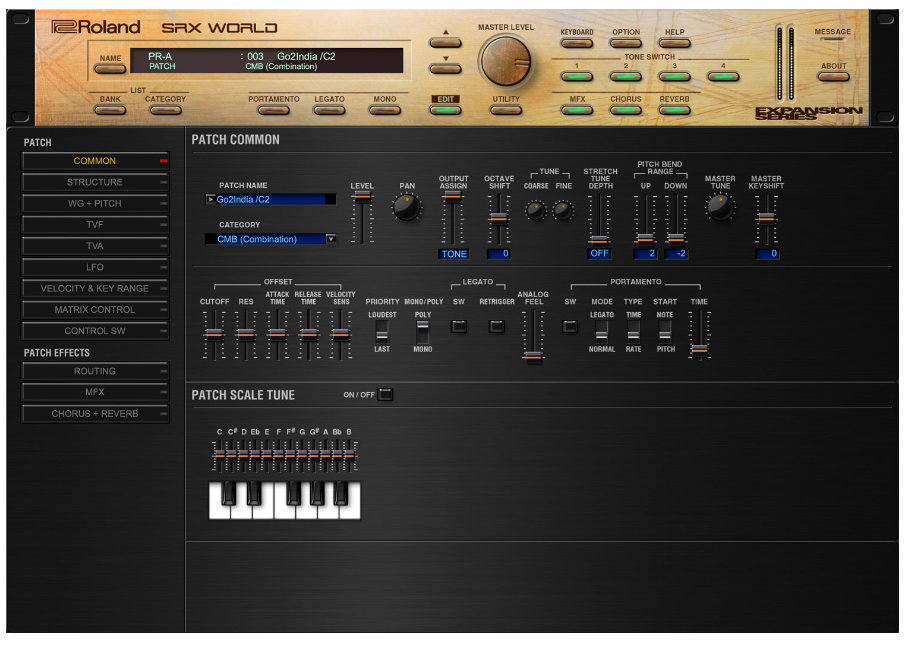The width and height of the screenshot is (914, 649).
Task: Toggle the Legato button in header
Action: 329,110
